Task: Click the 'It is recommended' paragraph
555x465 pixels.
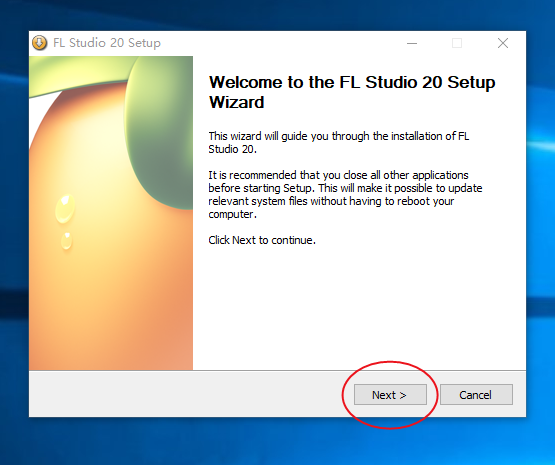Action: [345, 194]
